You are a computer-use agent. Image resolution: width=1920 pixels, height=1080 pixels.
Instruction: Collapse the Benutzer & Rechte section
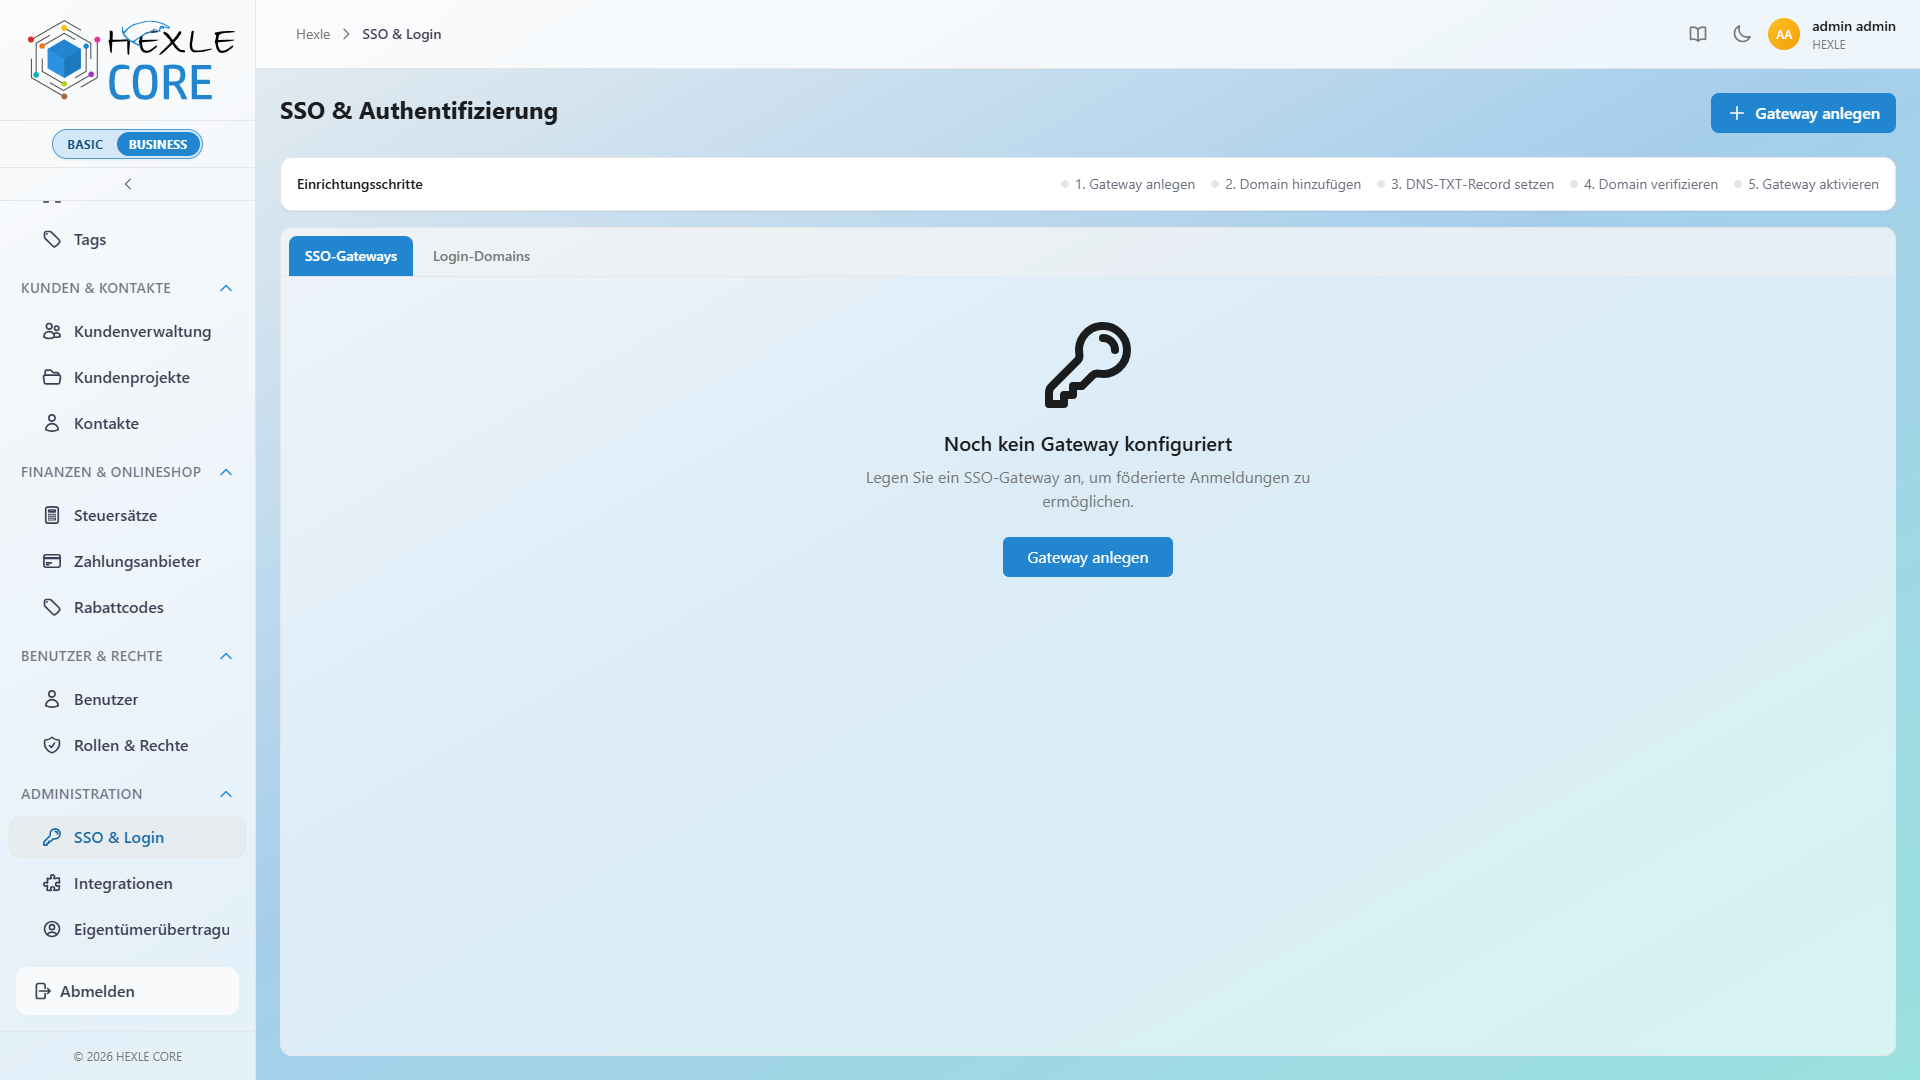coord(226,656)
